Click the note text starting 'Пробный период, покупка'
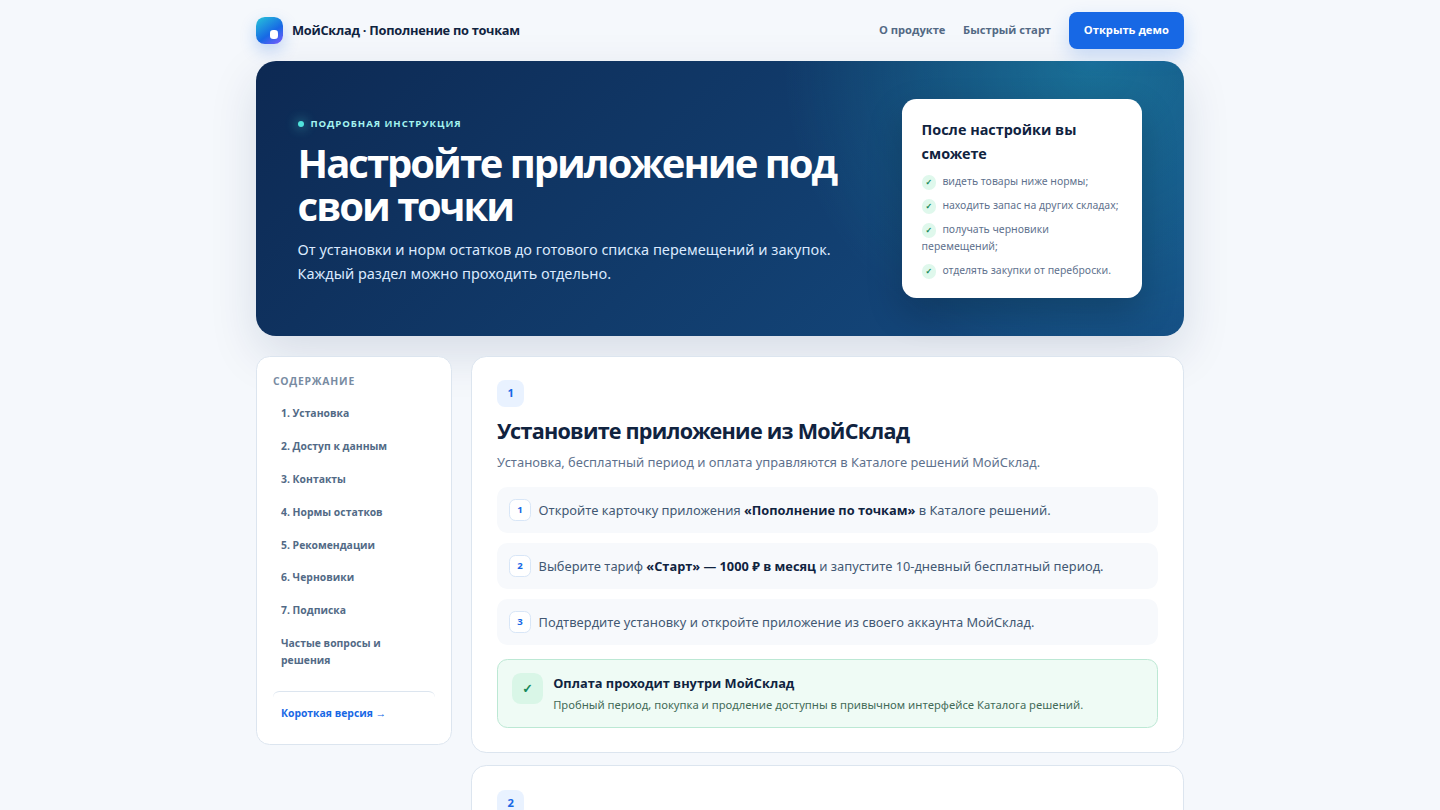 818,705
